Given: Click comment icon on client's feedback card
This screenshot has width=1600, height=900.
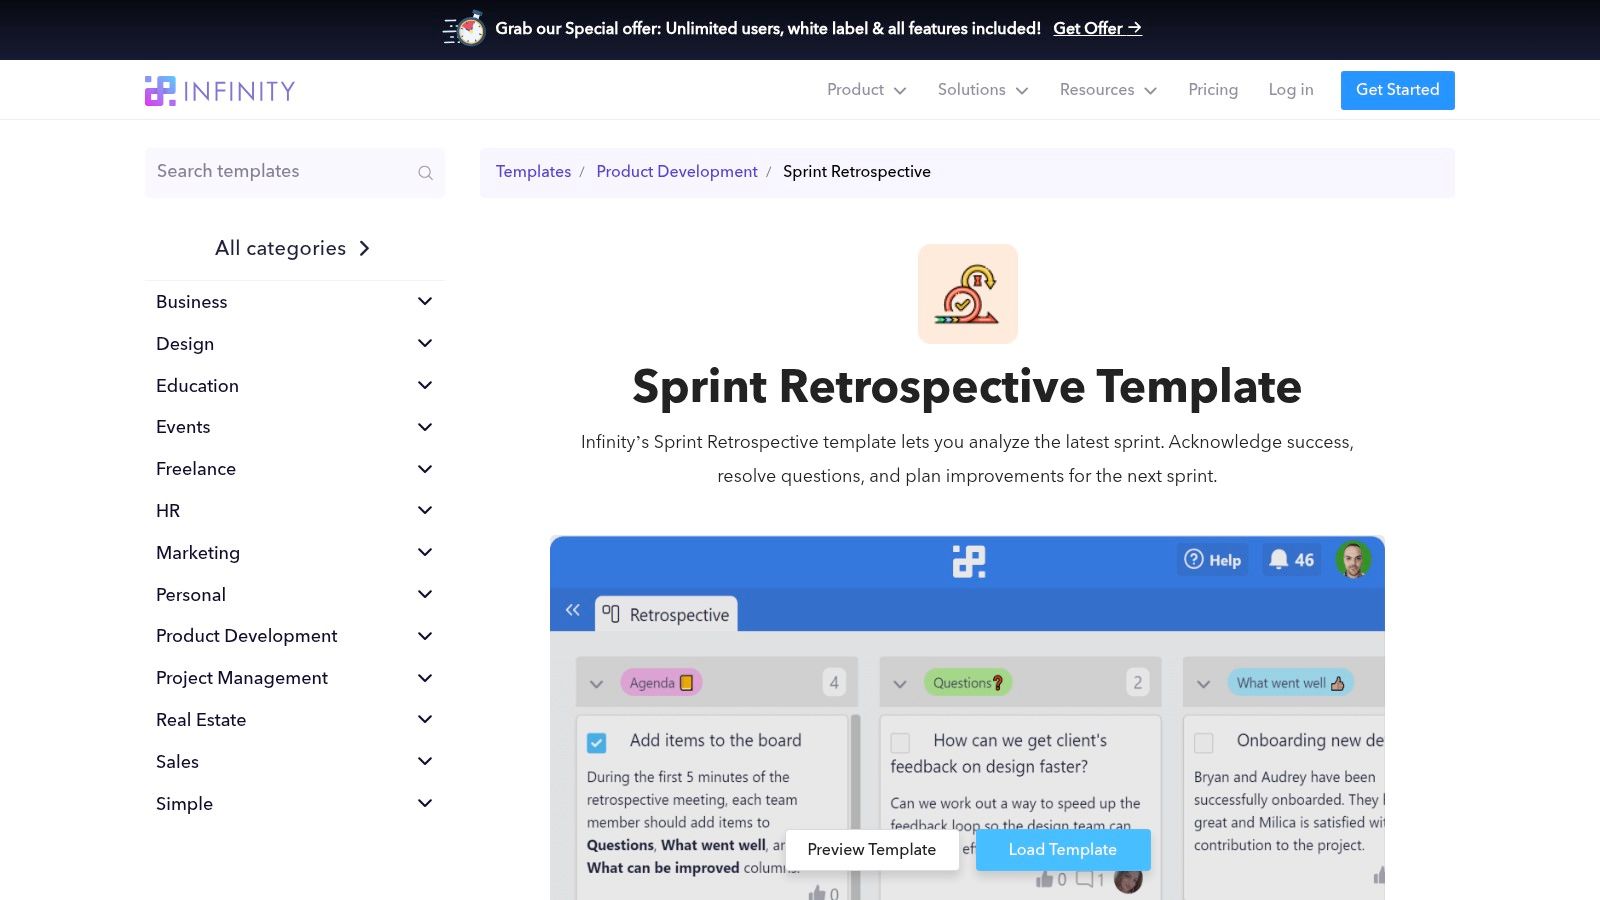Looking at the screenshot, I should click(x=1084, y=879).
